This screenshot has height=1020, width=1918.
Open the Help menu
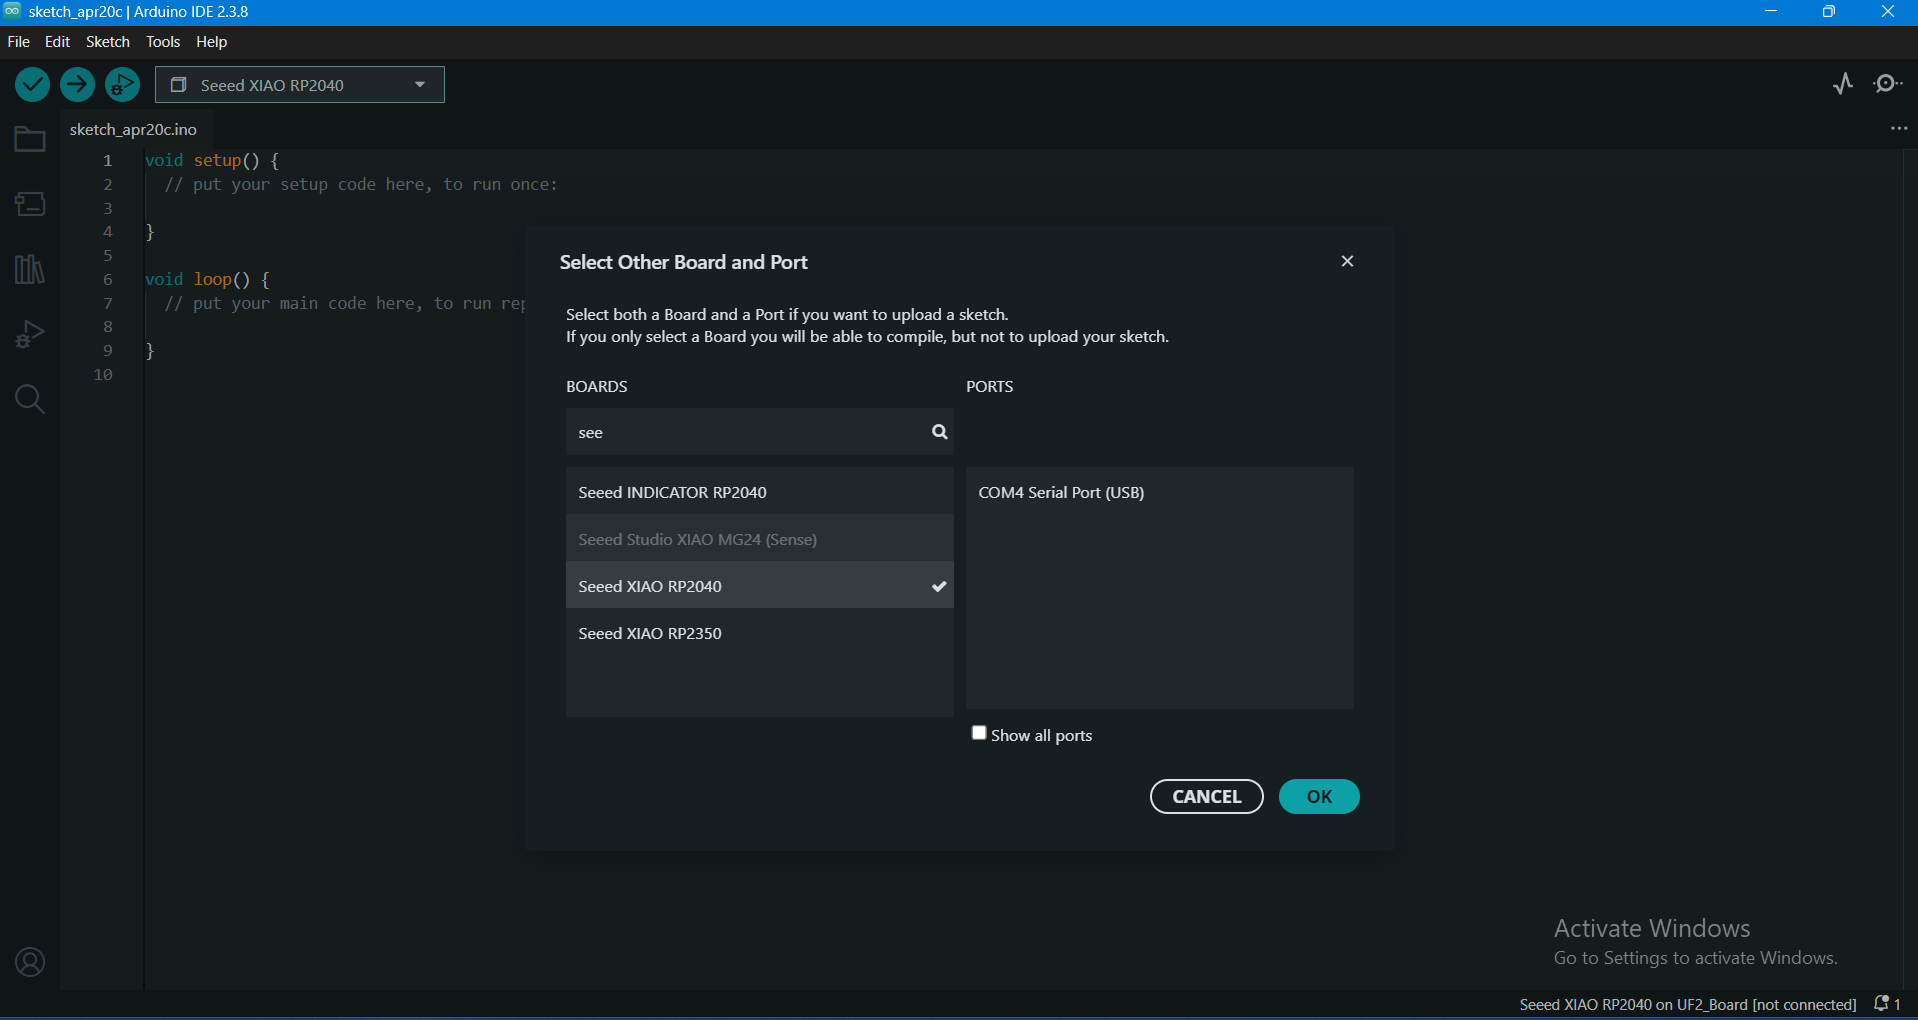point(211,42)
